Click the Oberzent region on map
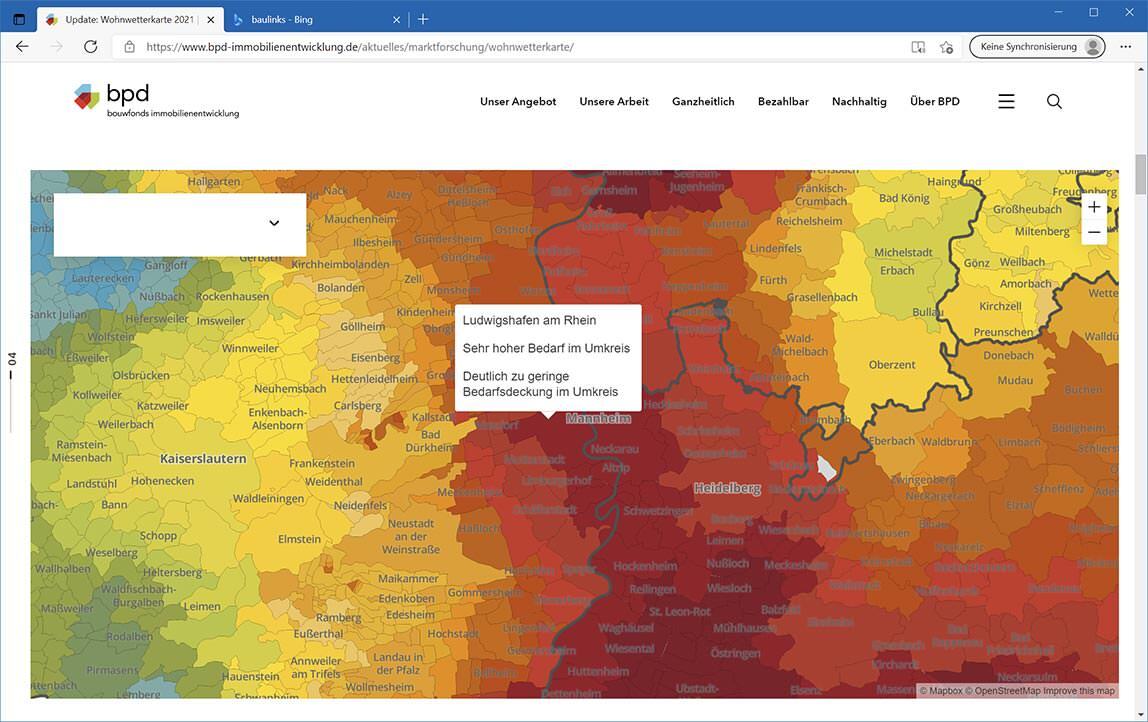1148x722 pixels. tap(892, 365)
